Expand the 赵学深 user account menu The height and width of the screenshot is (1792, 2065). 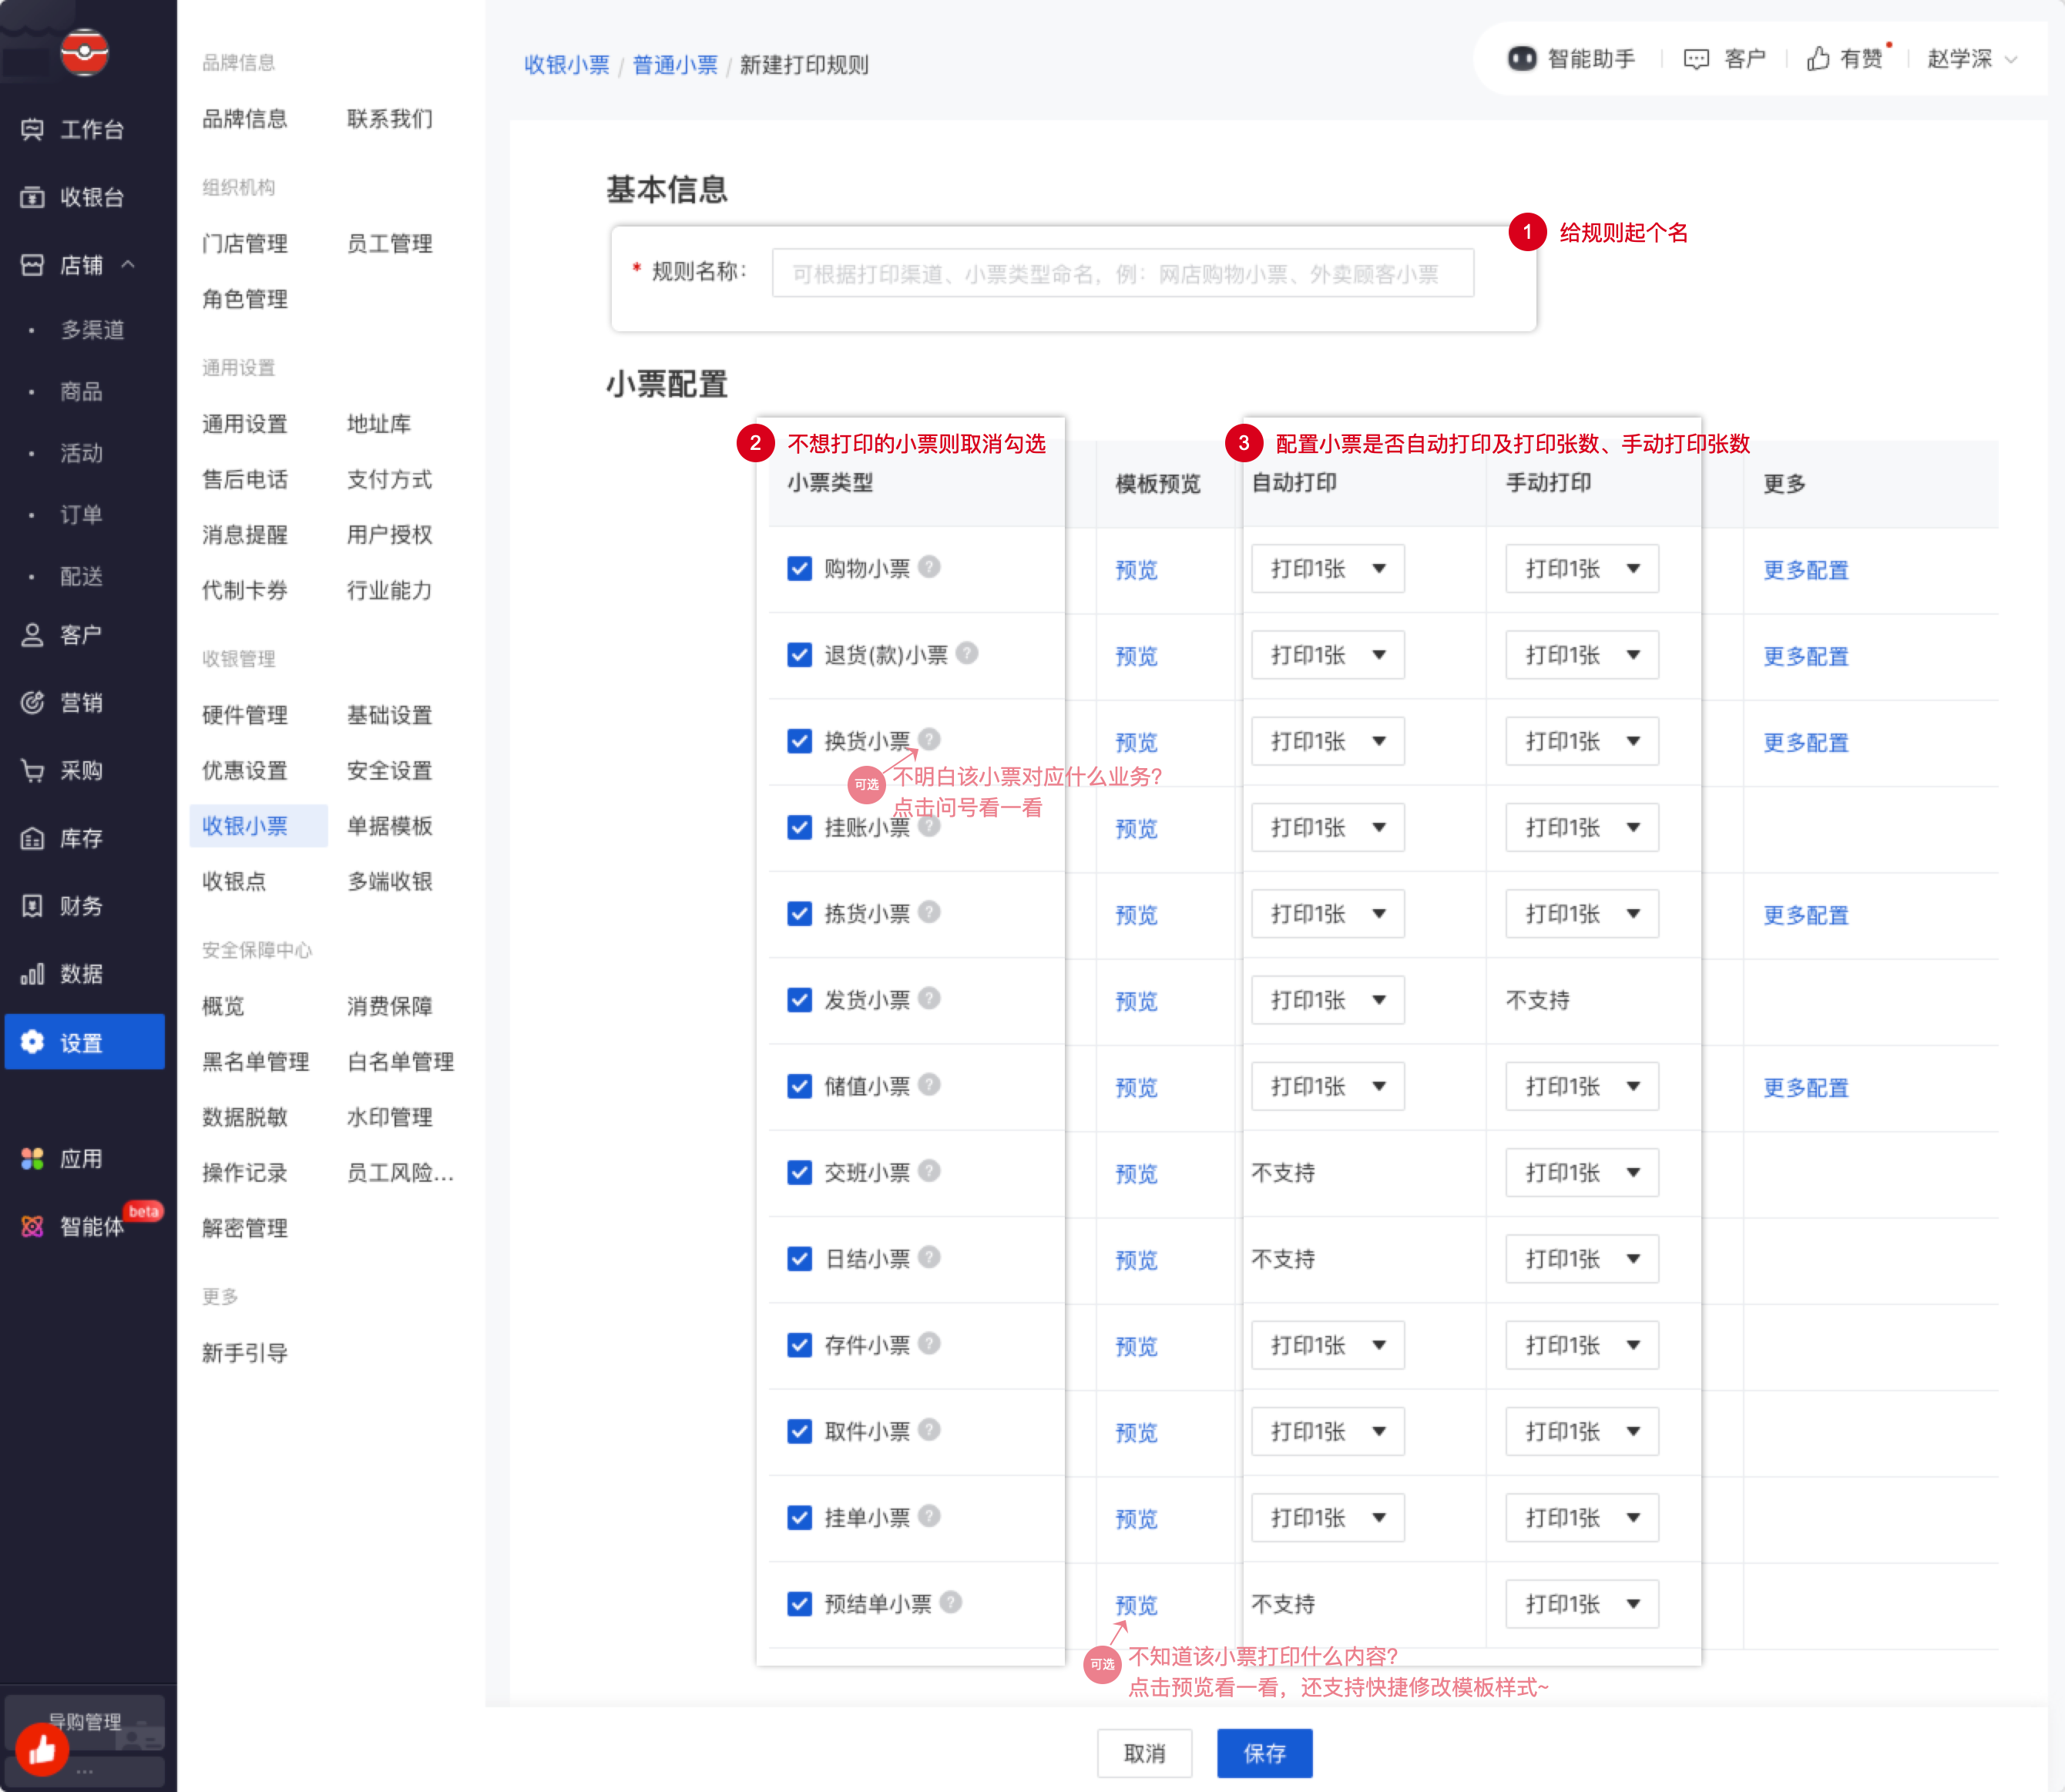click(1970, 59)
